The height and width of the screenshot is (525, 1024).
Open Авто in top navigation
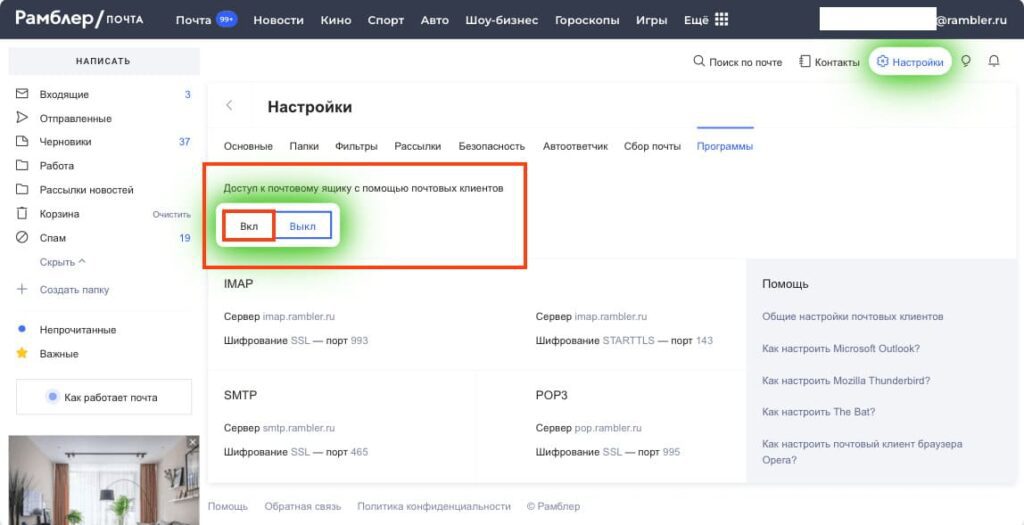click(435, 20)
